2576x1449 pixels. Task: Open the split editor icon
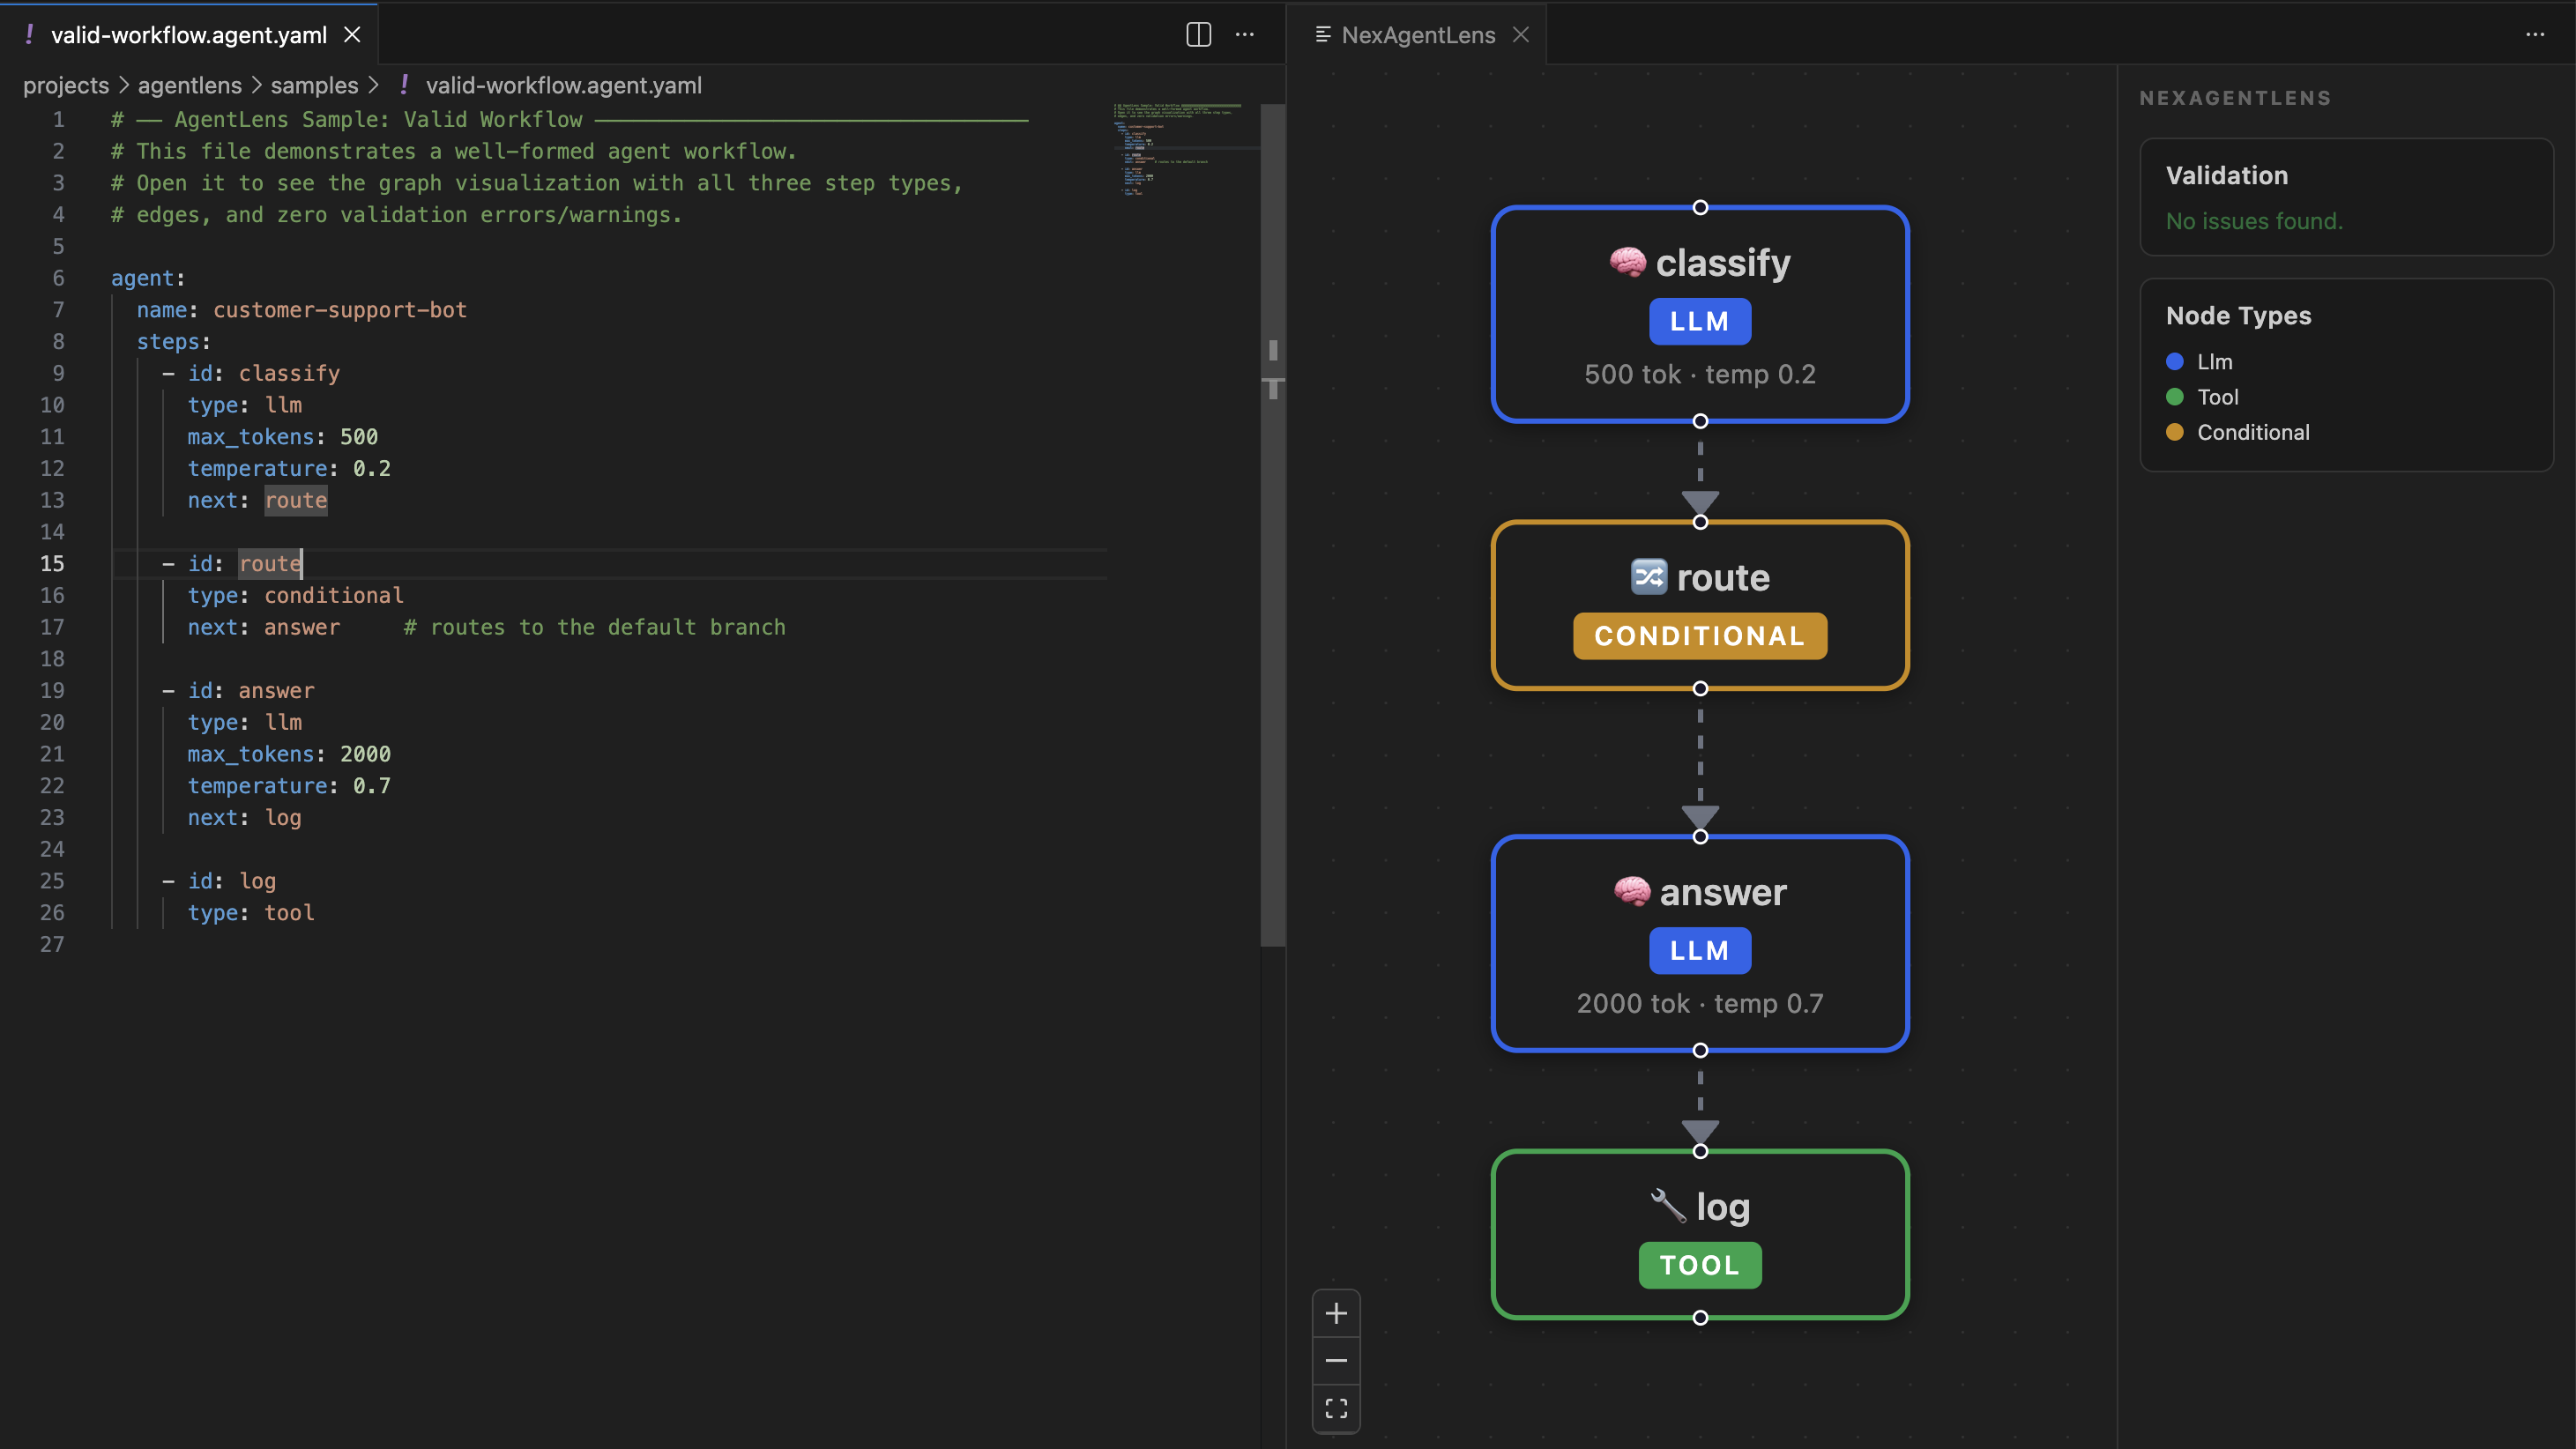pos(1197,34)
